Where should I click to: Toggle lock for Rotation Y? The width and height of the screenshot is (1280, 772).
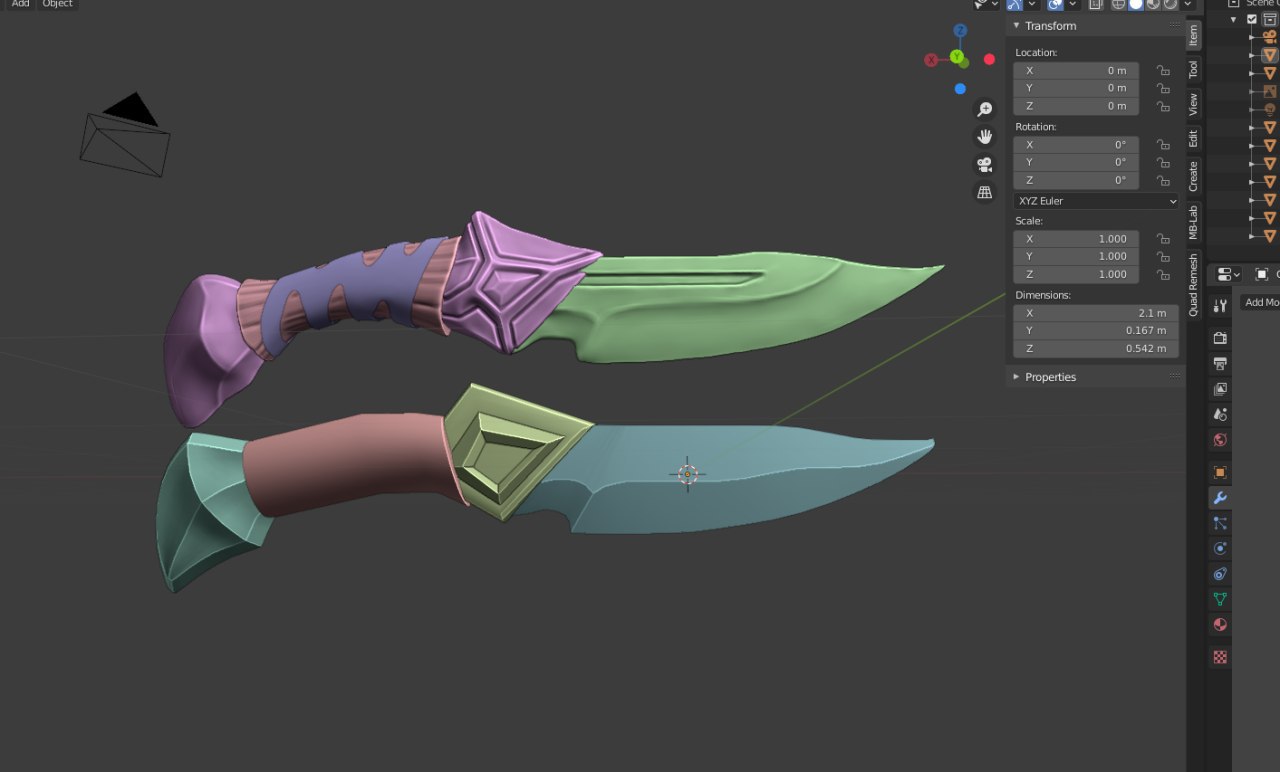[1163, 162]
